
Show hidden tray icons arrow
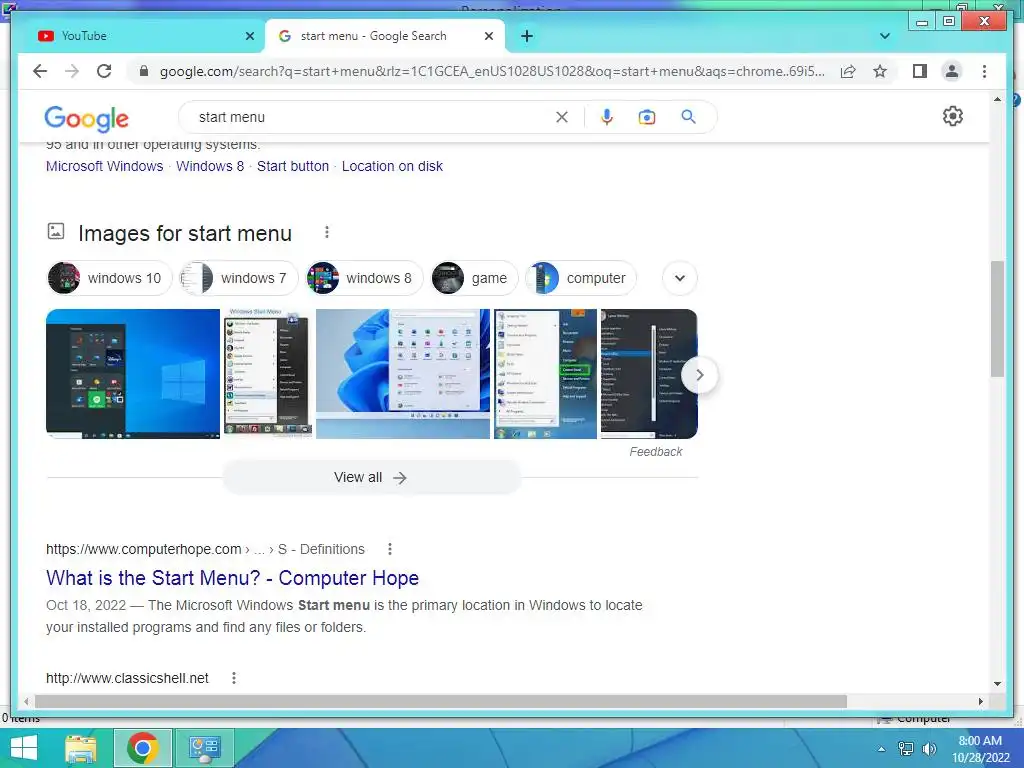882,749
